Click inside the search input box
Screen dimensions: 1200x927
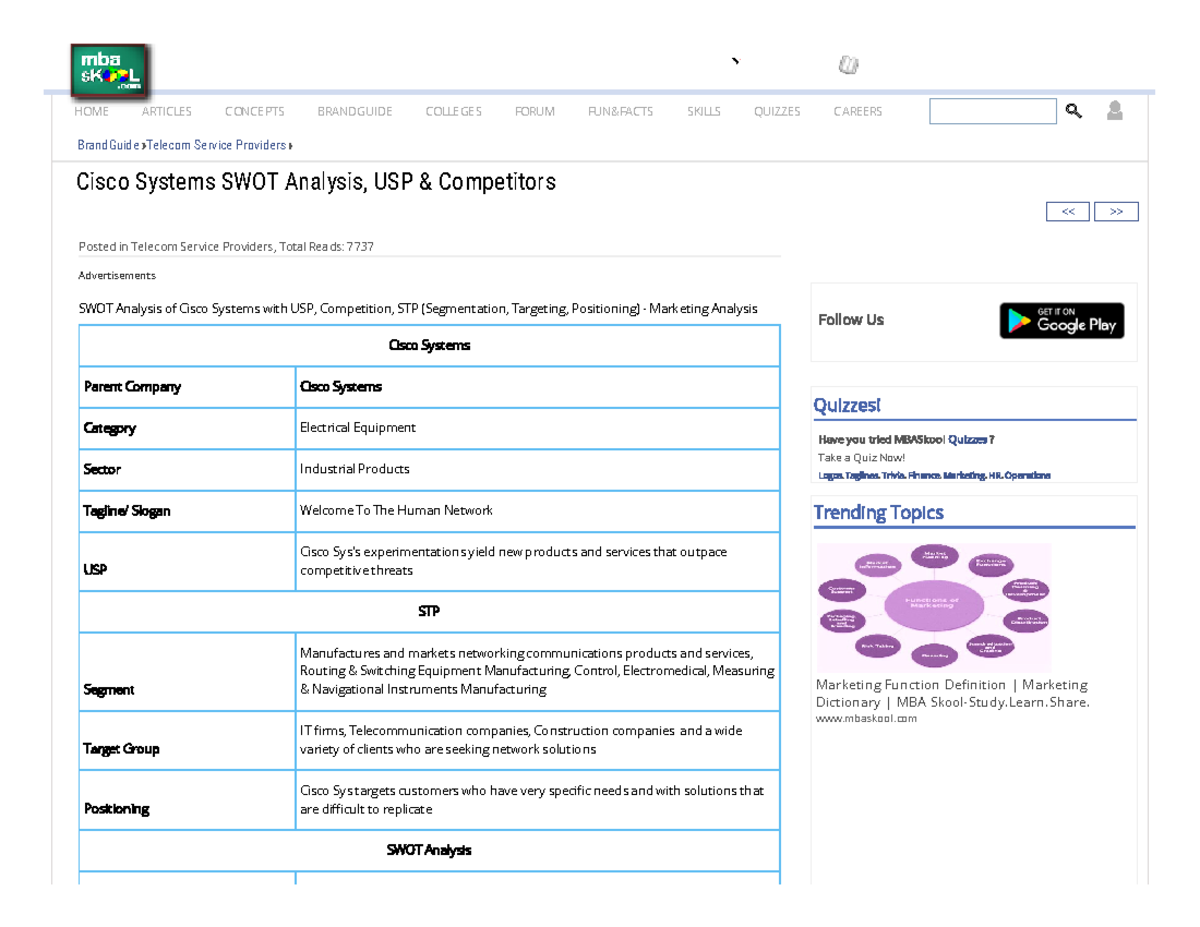tap(992, 110)
